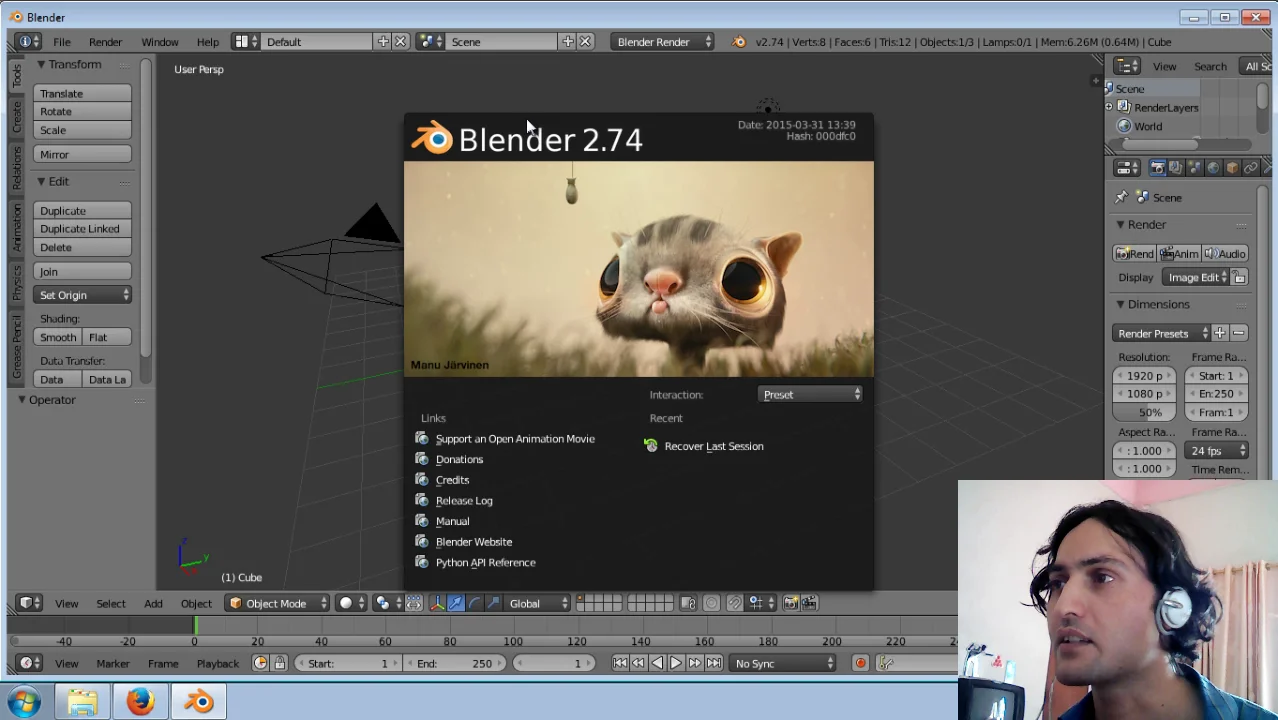Add a render preset with plus button

click(x=1220, y=333)
